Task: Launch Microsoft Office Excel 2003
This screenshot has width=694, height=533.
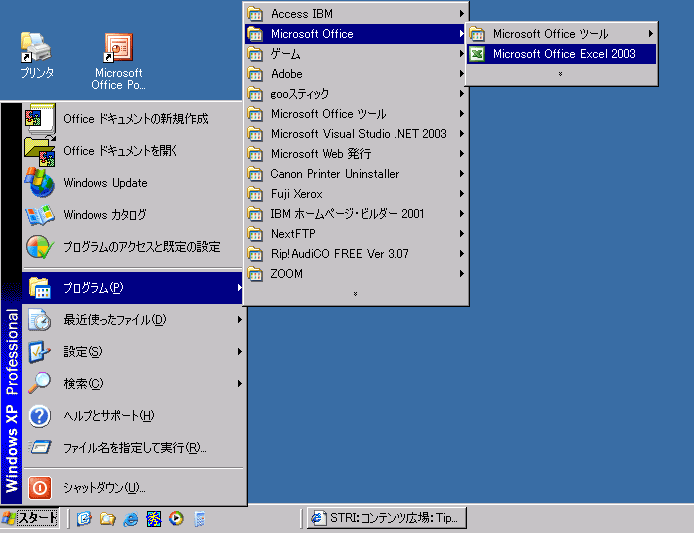Action: click(x=561, y=54)
